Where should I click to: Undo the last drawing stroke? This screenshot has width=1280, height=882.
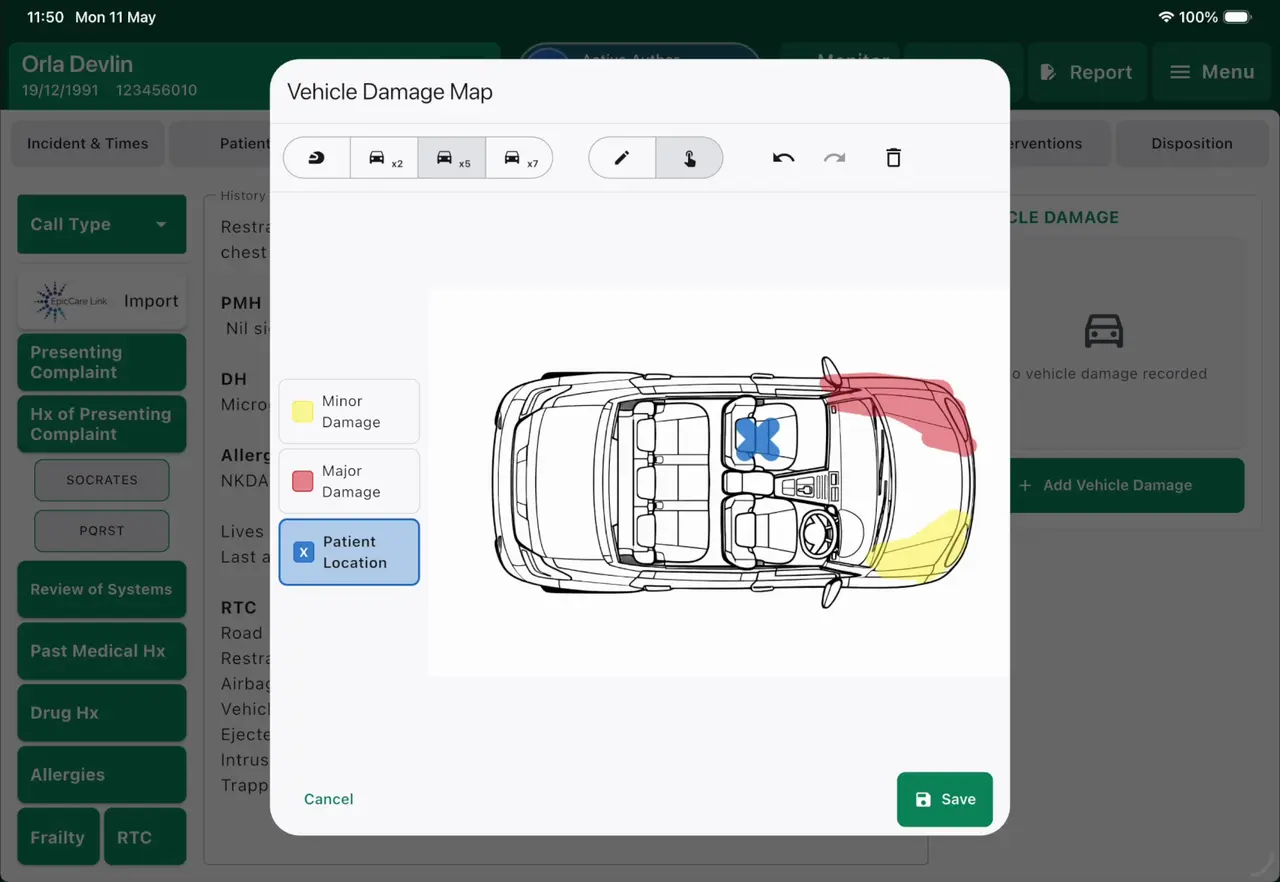point(783,158)
